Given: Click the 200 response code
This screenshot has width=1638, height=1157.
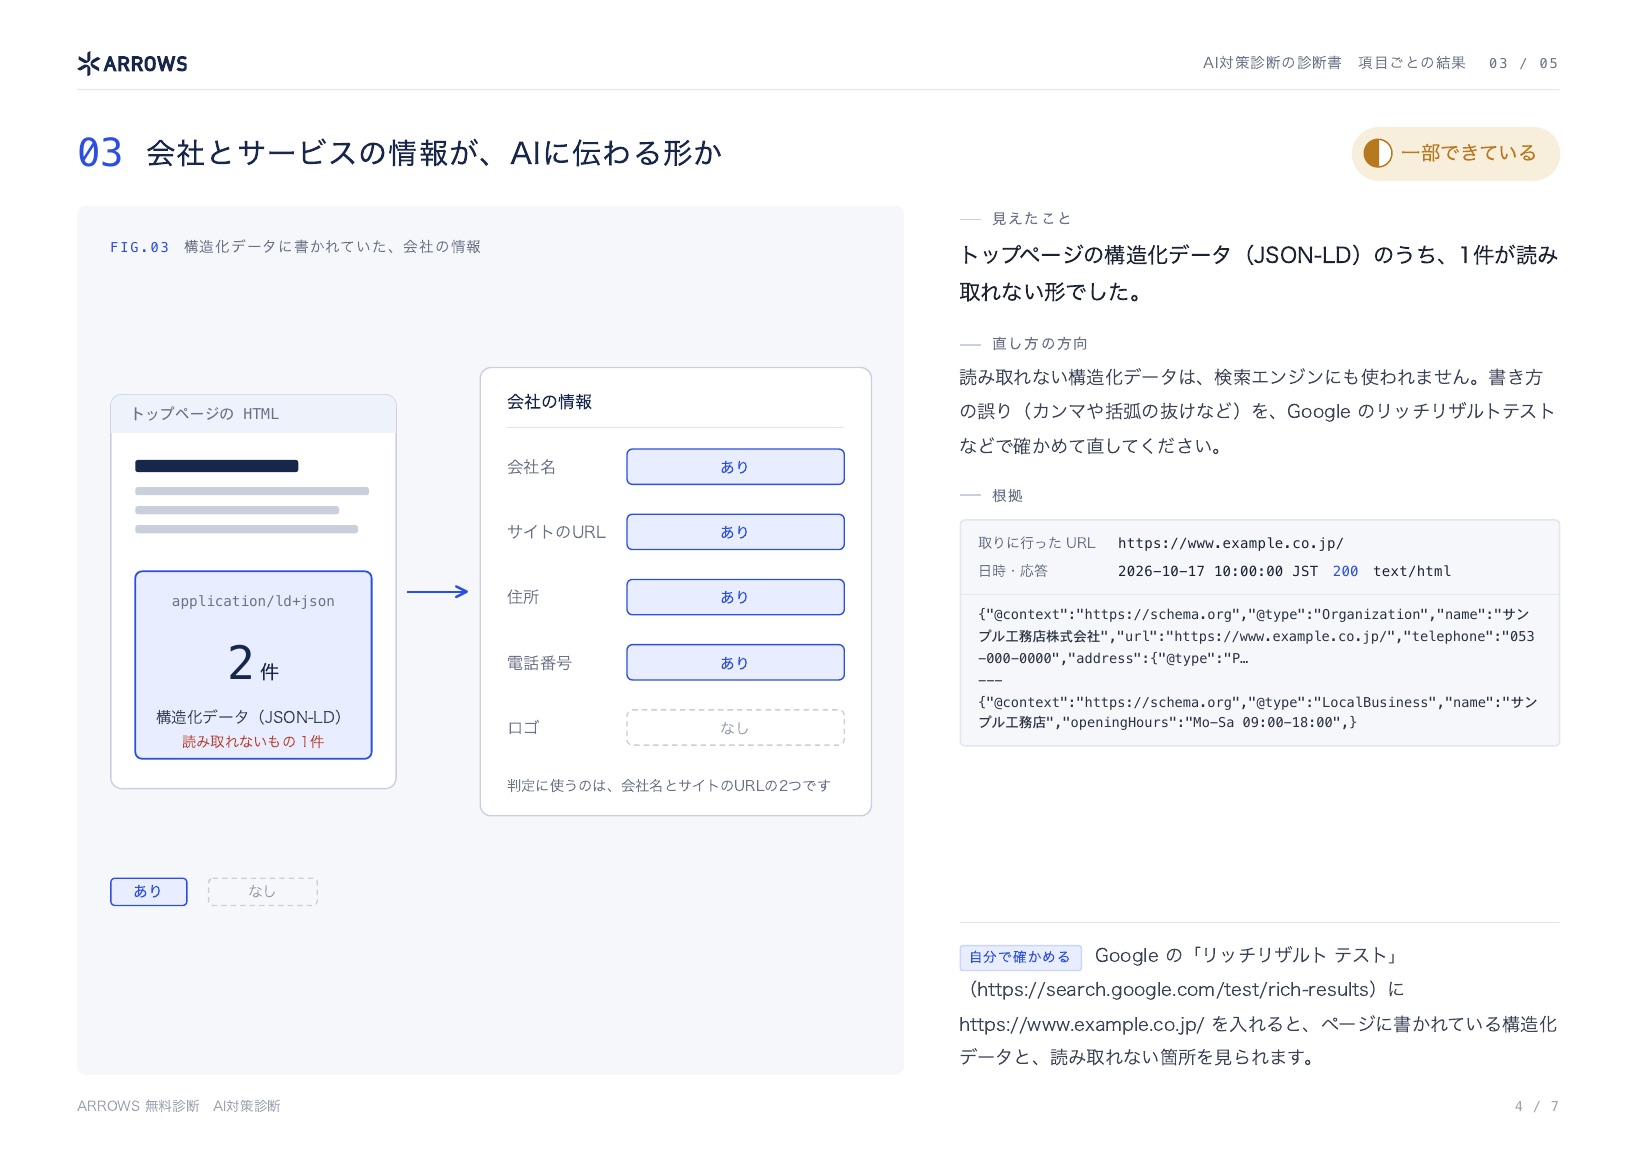Looking at the screenshot, I should tap(1345, 571).
